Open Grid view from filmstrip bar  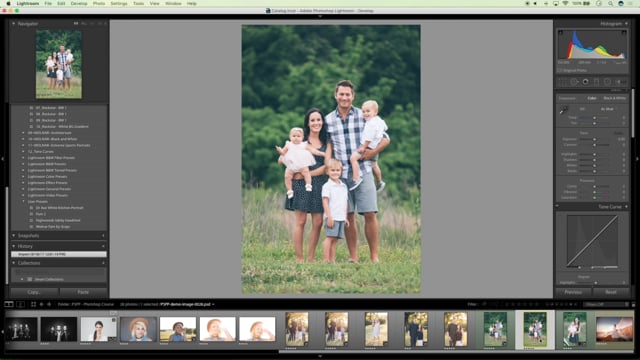point(33,304)
